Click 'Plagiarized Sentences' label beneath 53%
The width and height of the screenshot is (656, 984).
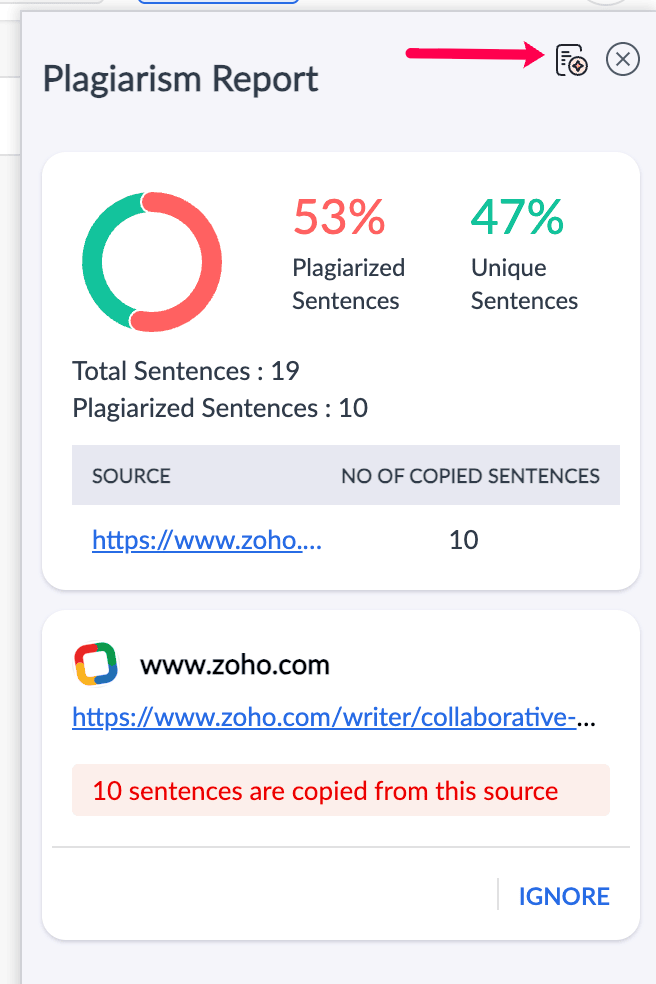point(348,284)
